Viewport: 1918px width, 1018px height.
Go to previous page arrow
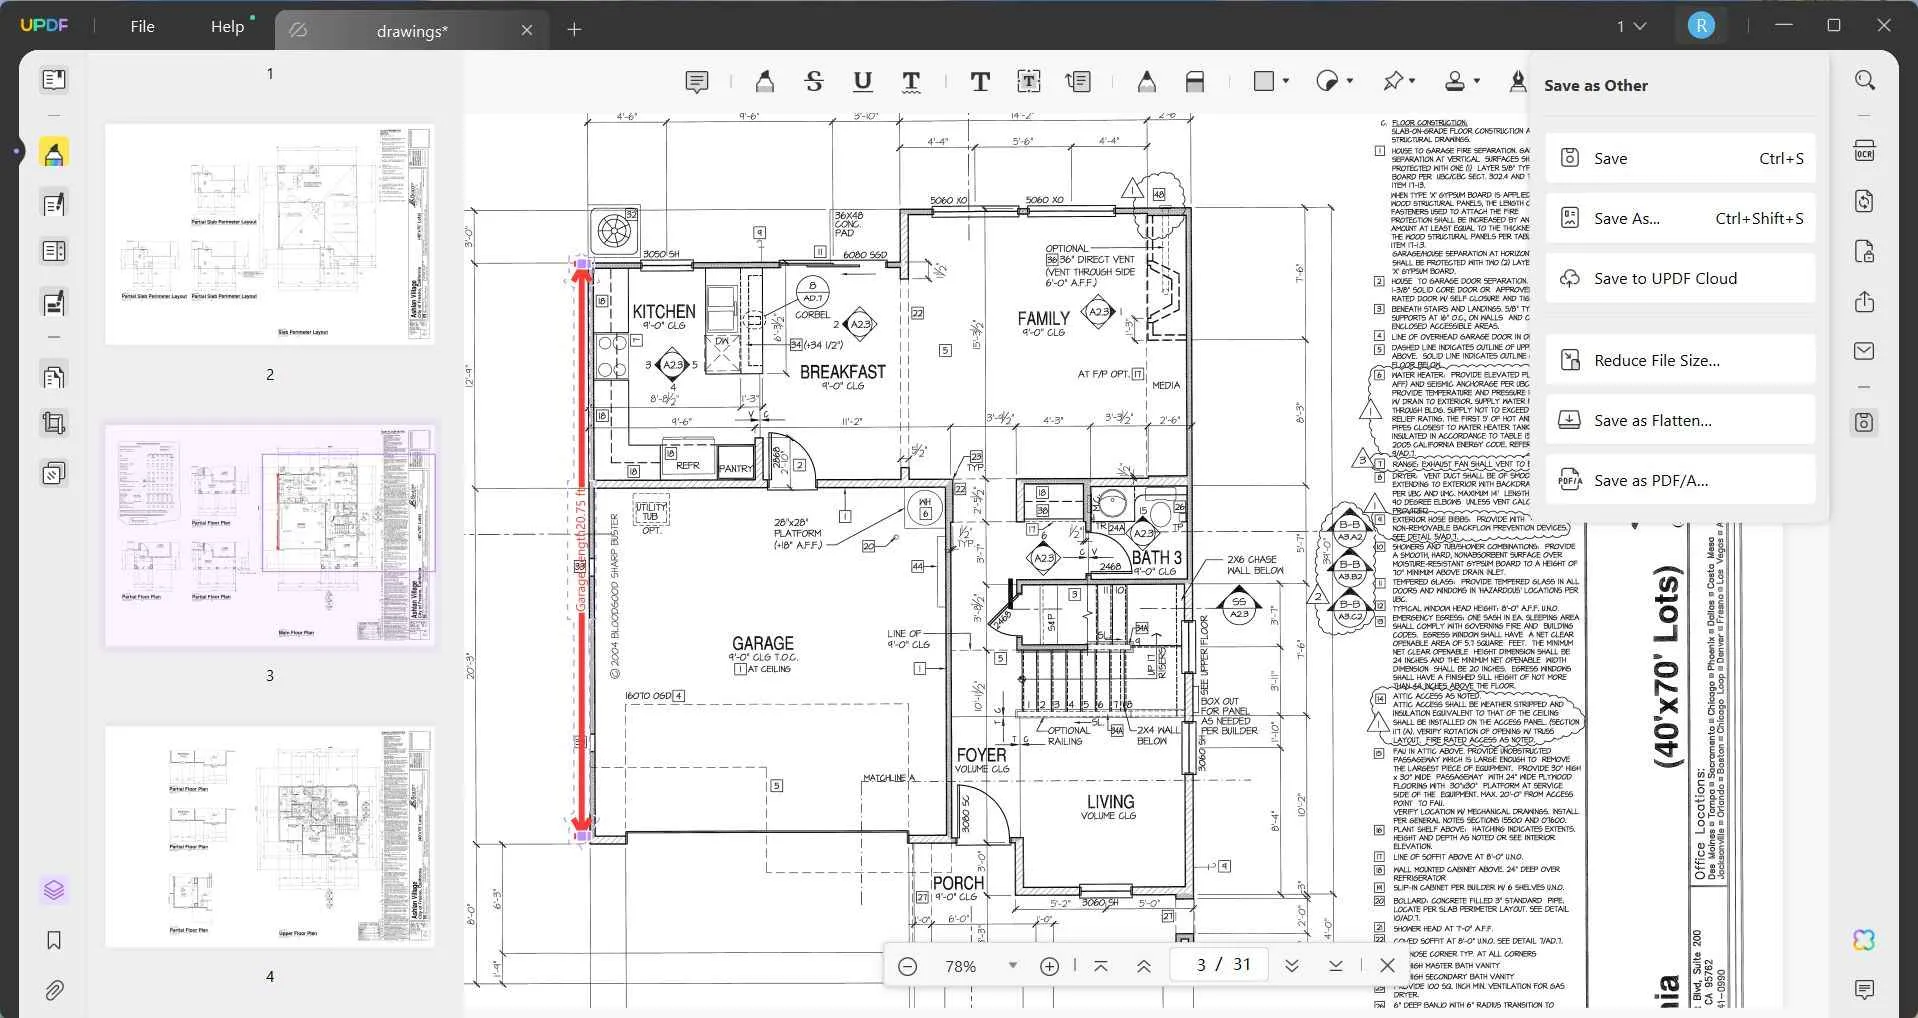coord(1144,966)
